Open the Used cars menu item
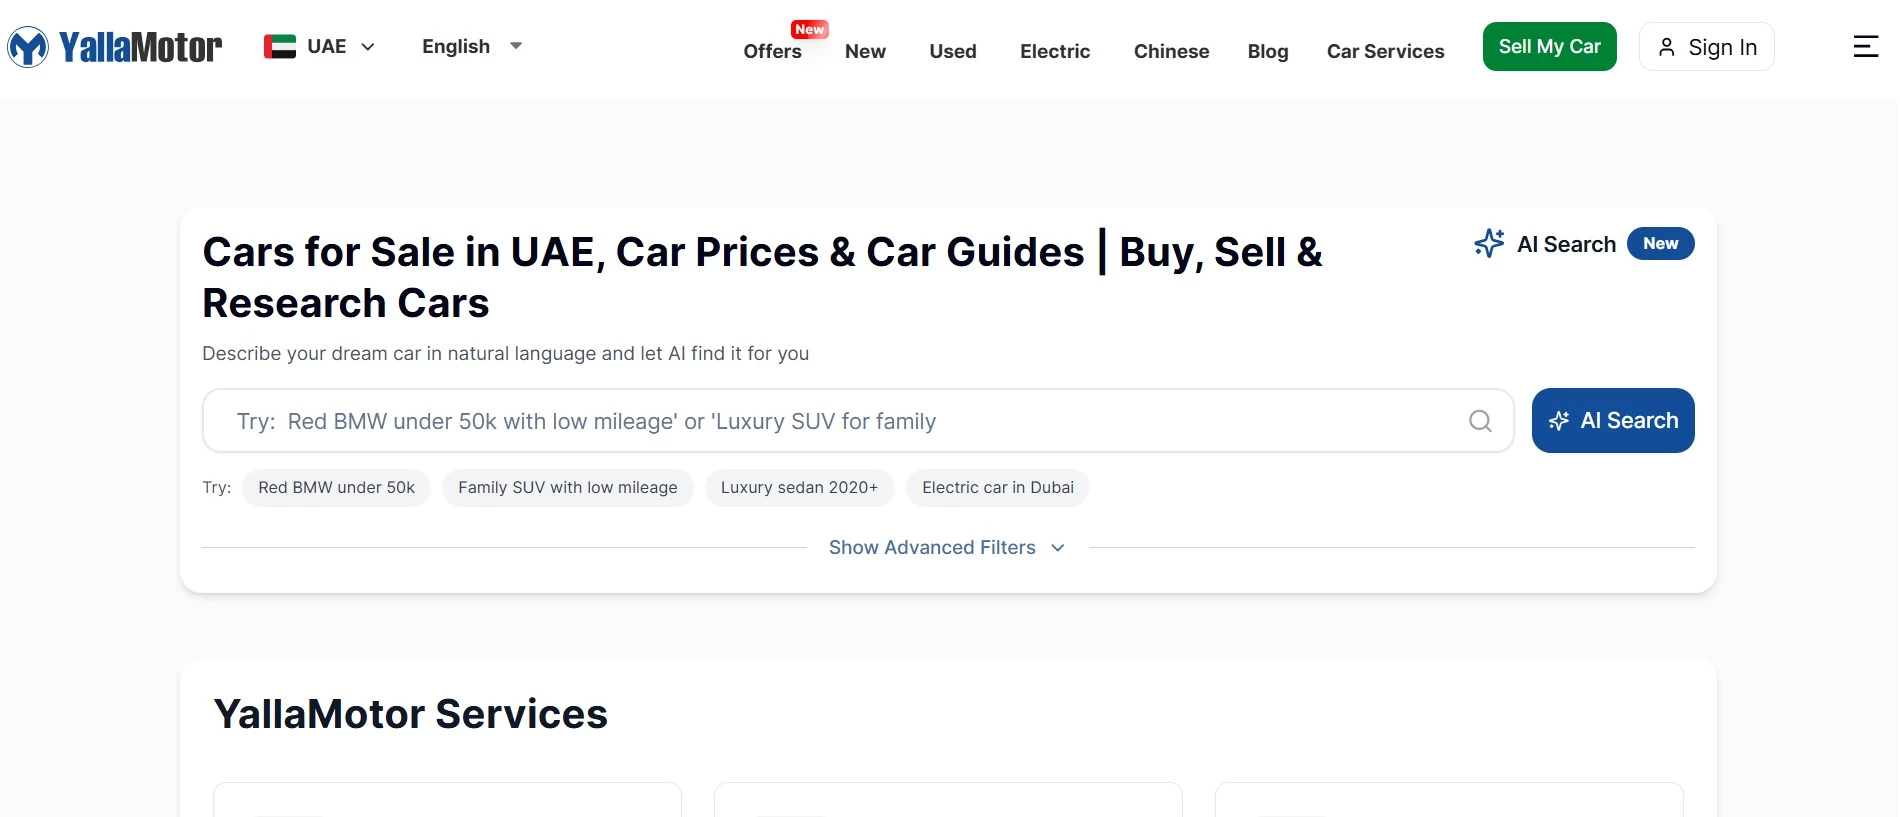Screen dimensions: 1900x817 (x=952, y=51)
